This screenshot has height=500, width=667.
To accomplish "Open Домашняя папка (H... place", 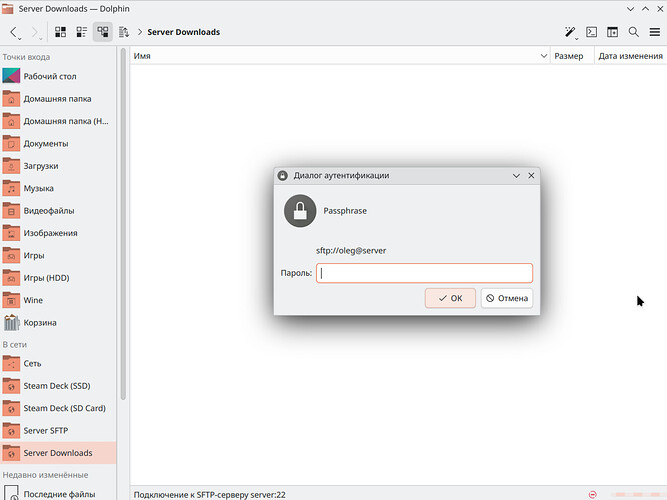I will pyautogui.click(x=58, y=121).
